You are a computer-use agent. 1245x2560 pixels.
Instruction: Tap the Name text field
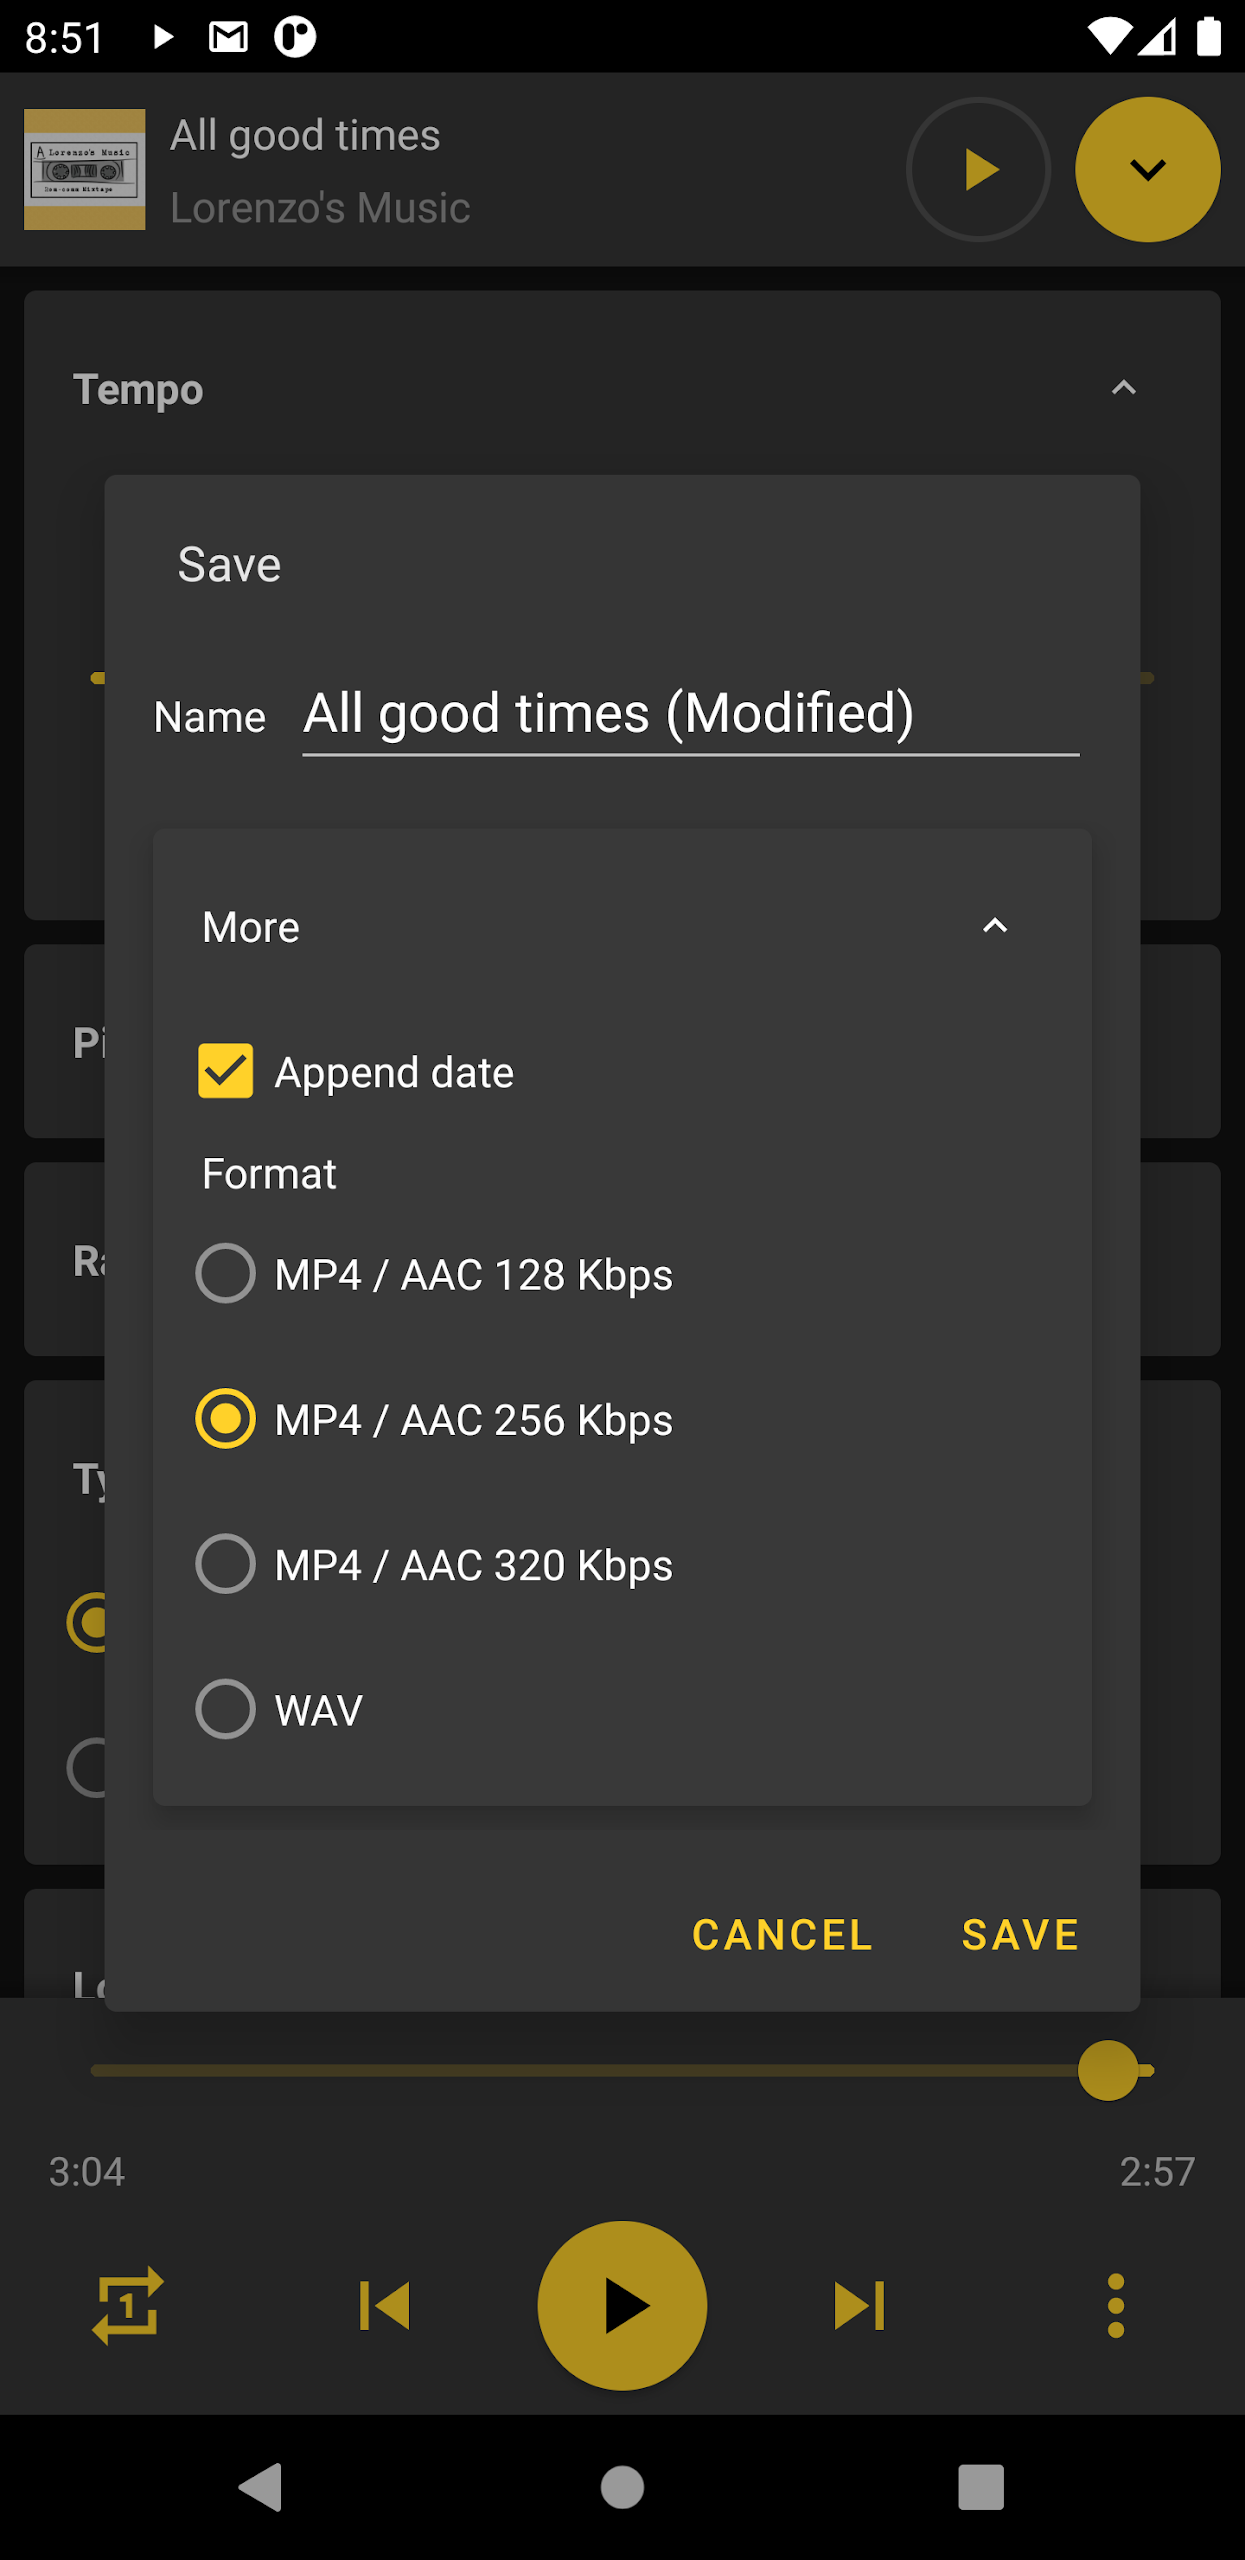click(690, 714)
